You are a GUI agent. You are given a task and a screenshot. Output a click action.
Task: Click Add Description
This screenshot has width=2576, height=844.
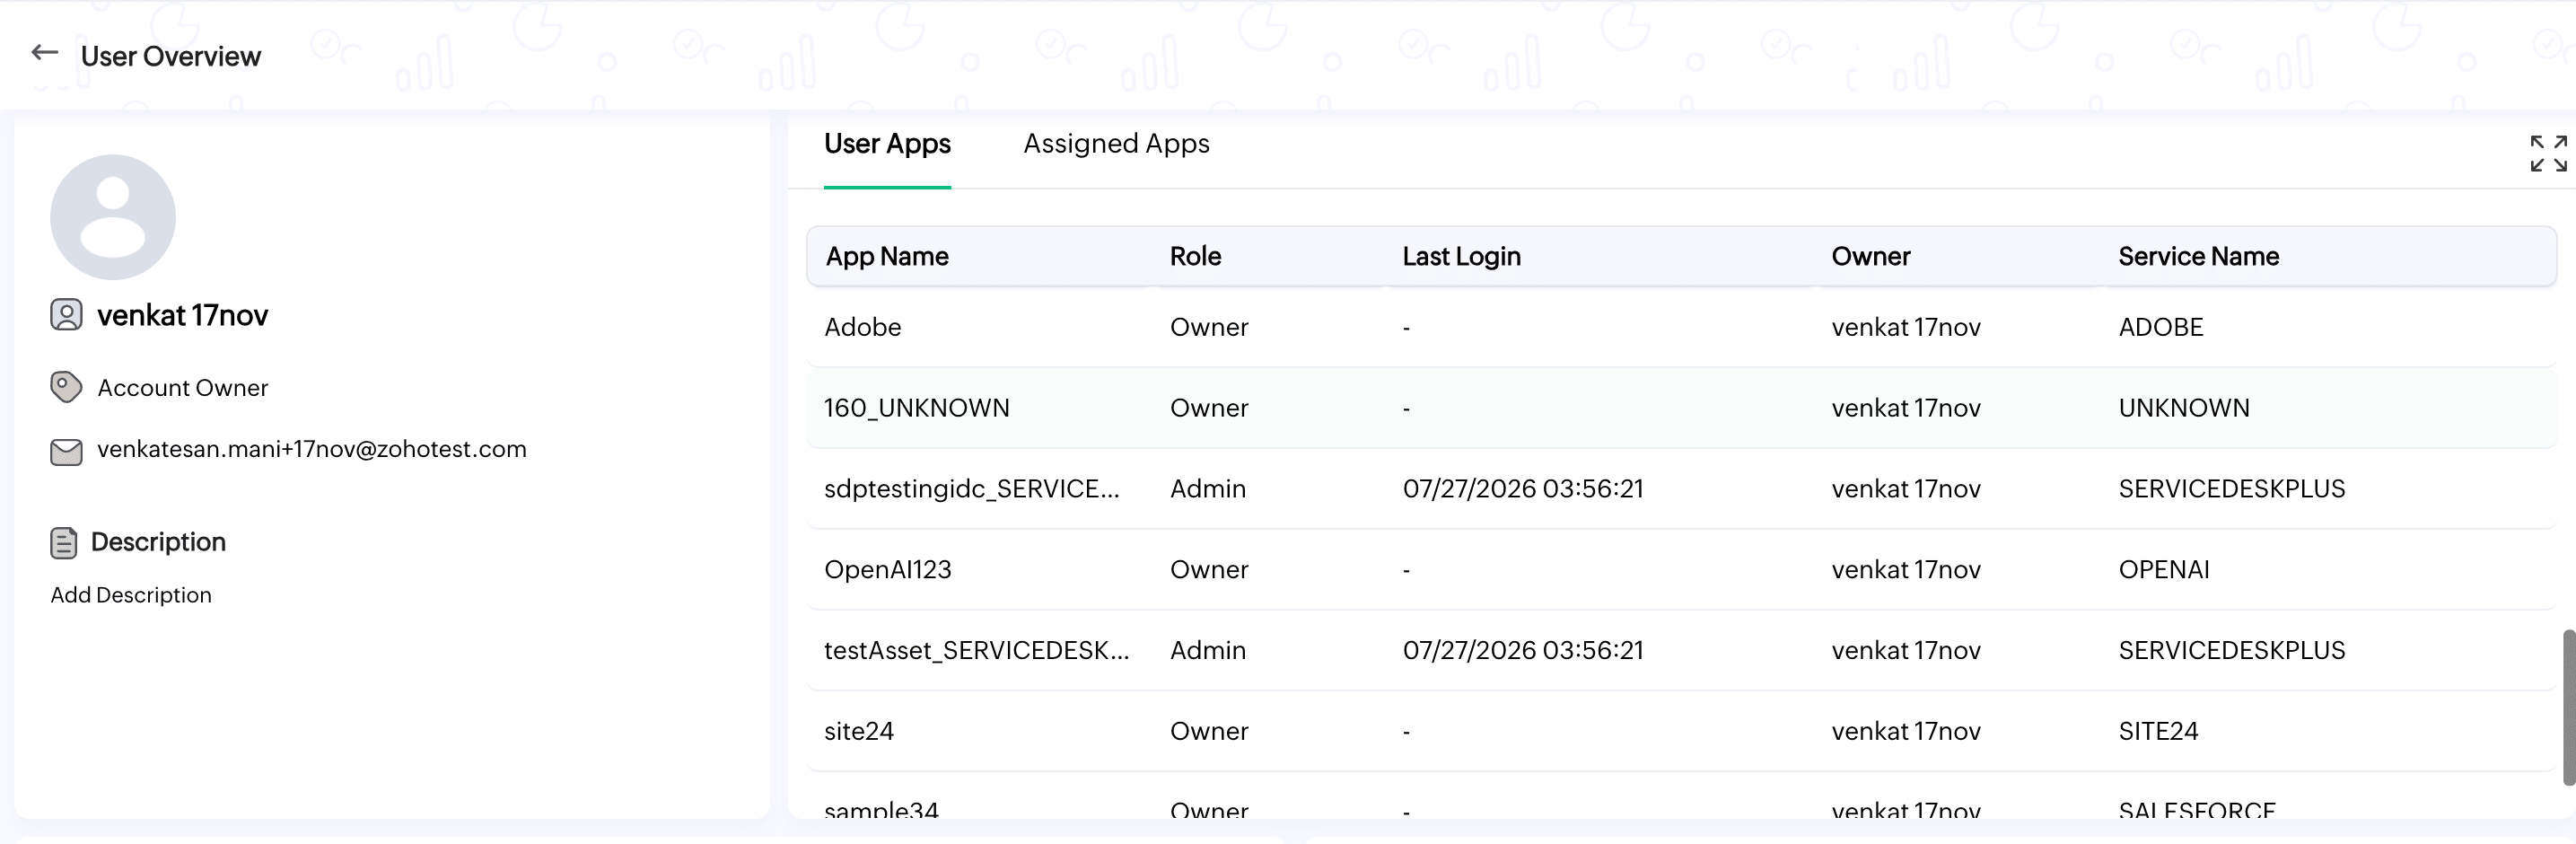tap(131, 595)
